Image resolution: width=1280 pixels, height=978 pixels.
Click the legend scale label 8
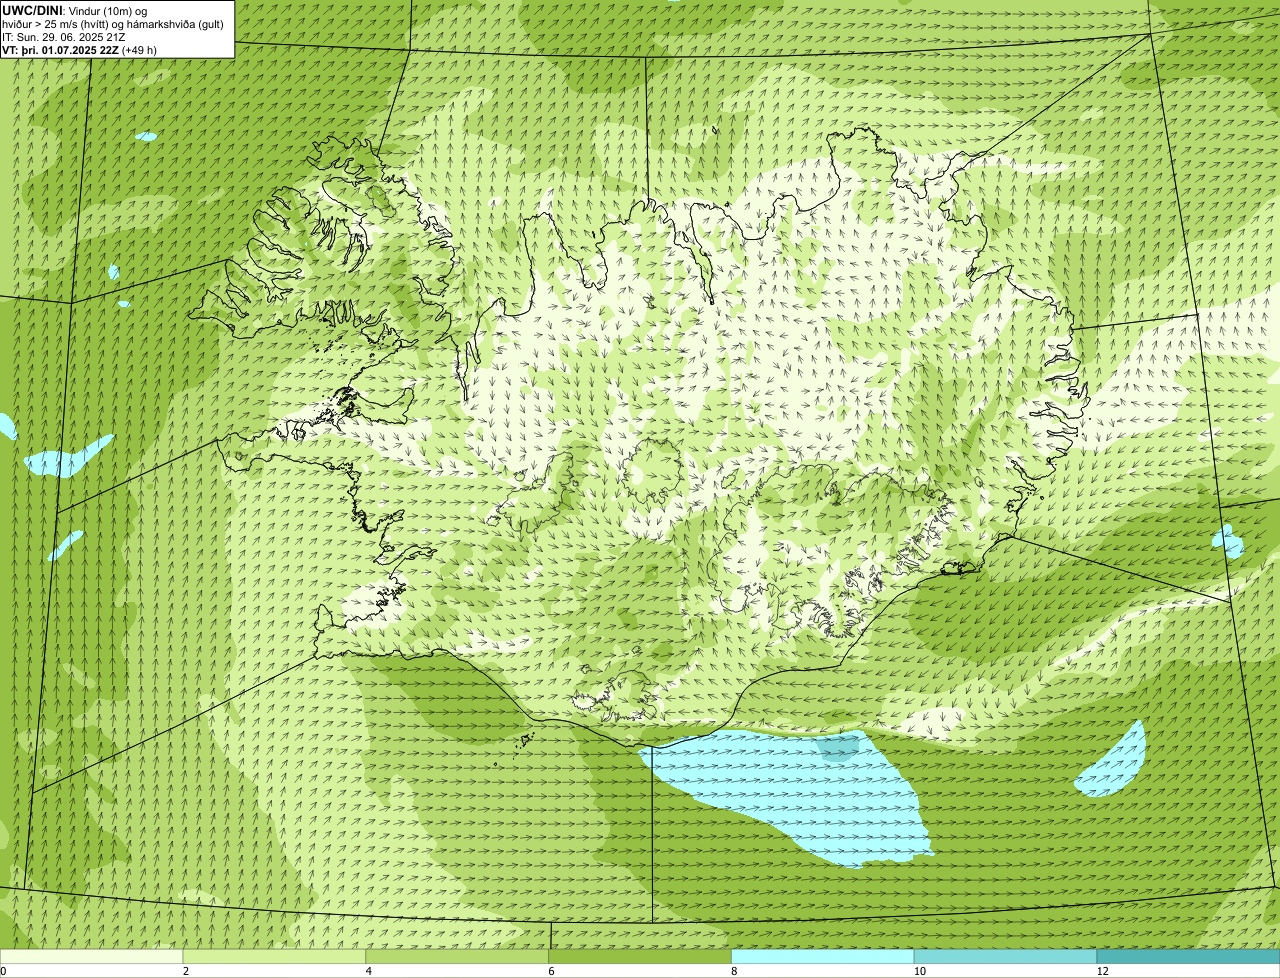[734, 971]
